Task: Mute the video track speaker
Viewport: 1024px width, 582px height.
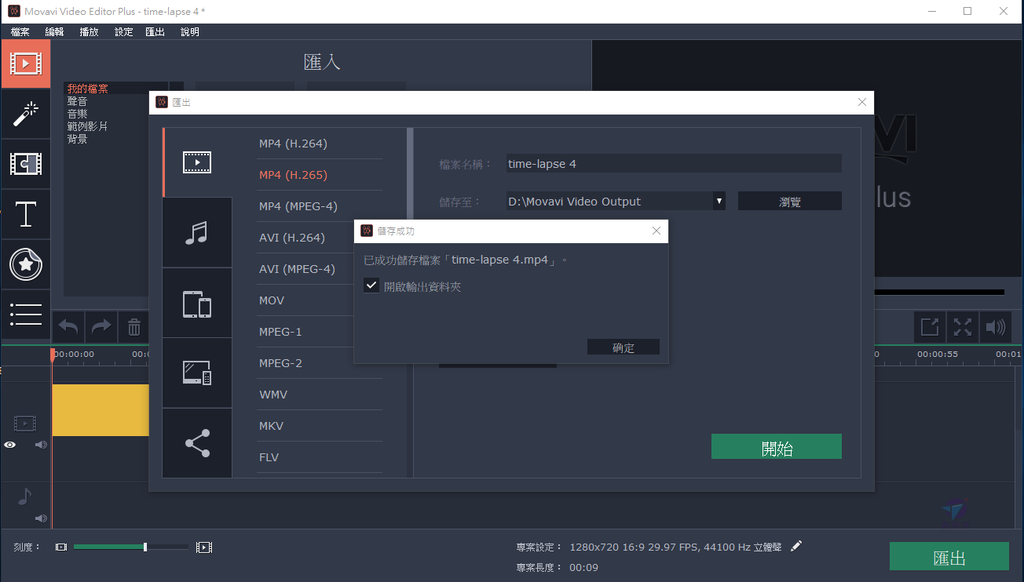Action: (40, 445)
